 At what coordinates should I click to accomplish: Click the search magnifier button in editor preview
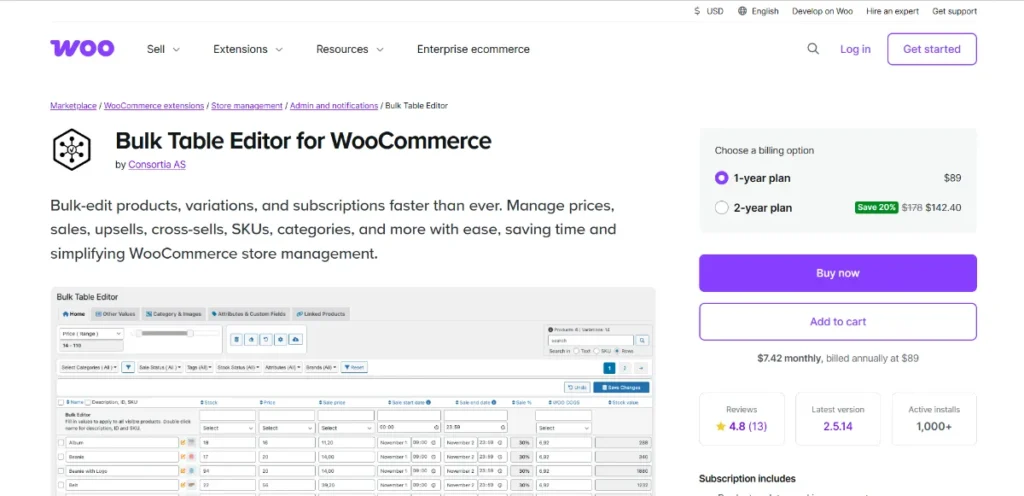(x=642, y=340)
